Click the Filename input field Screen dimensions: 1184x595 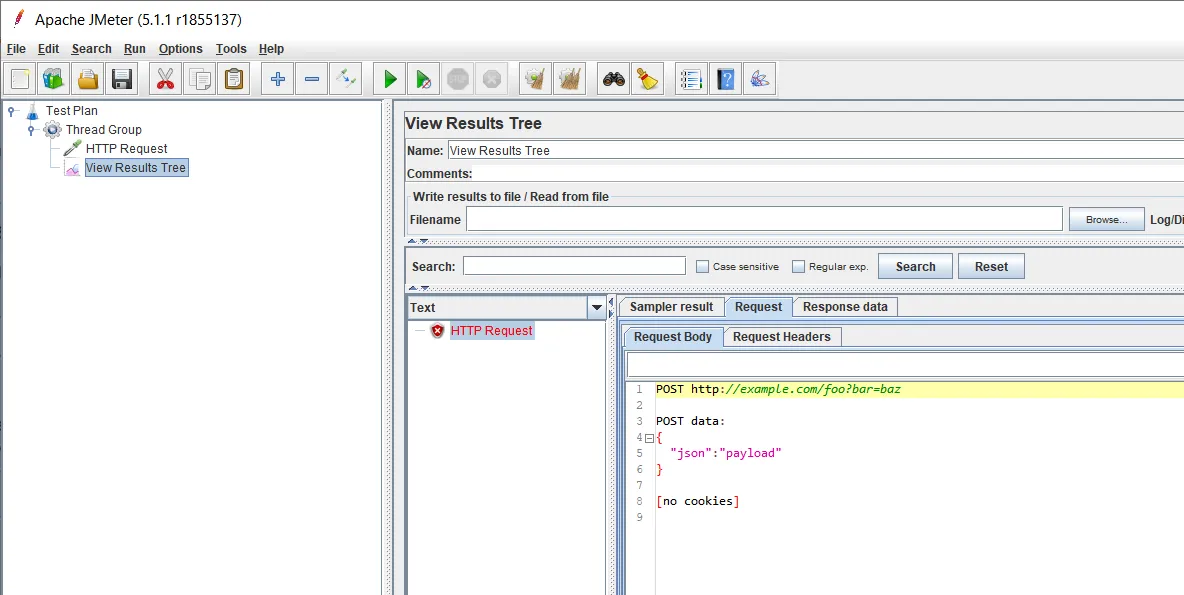pyautogui.click(x=763, y=220)
